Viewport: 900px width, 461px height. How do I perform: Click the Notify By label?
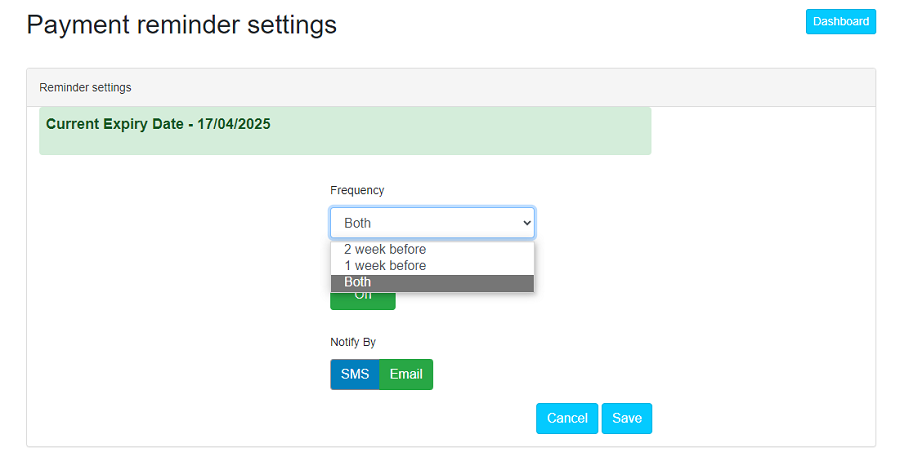[353, 342]
